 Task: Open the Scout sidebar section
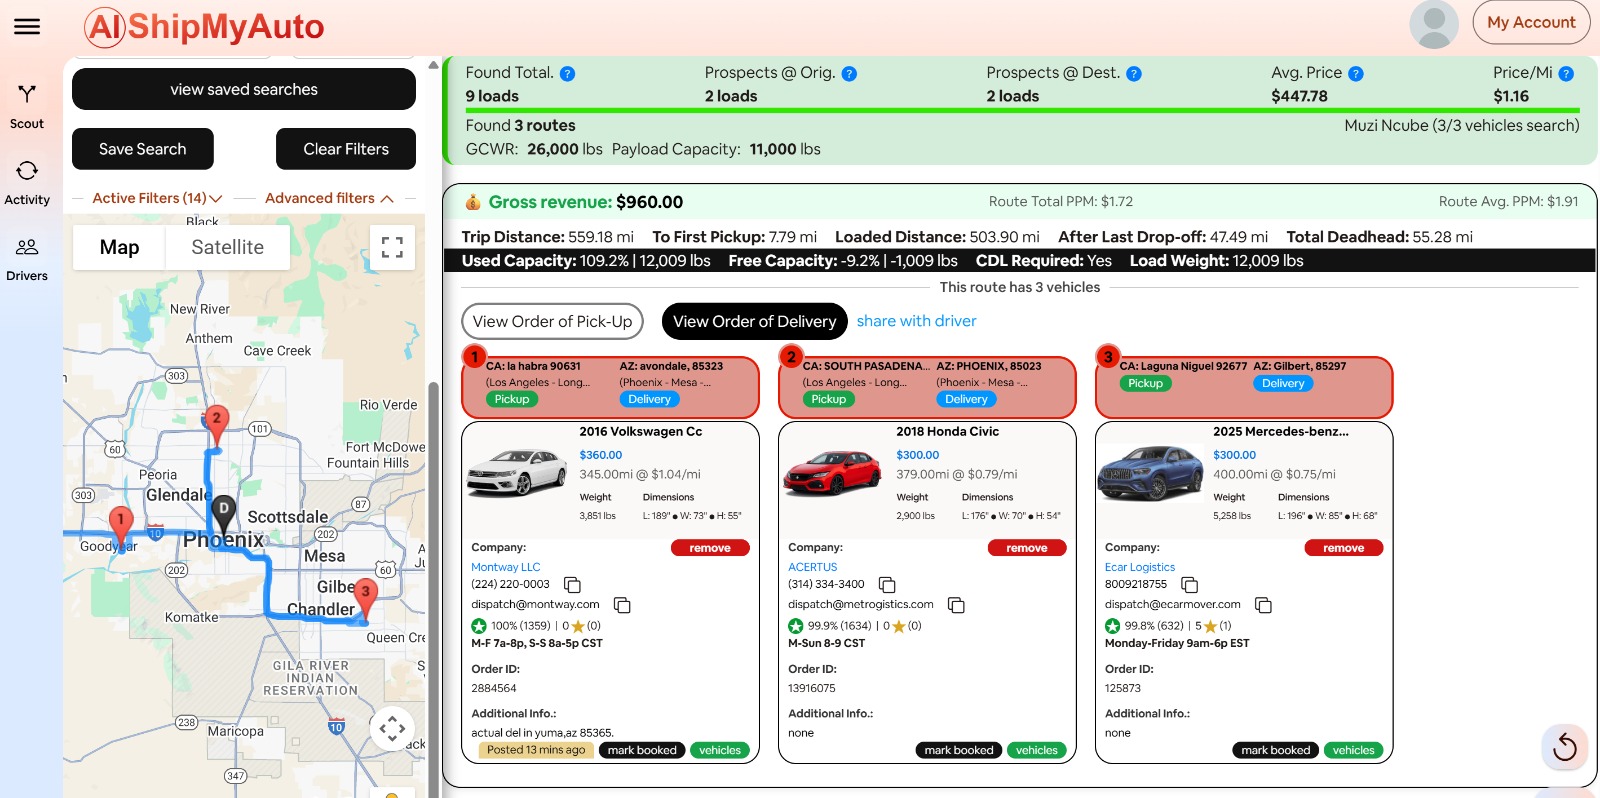(x=27, y=106)
